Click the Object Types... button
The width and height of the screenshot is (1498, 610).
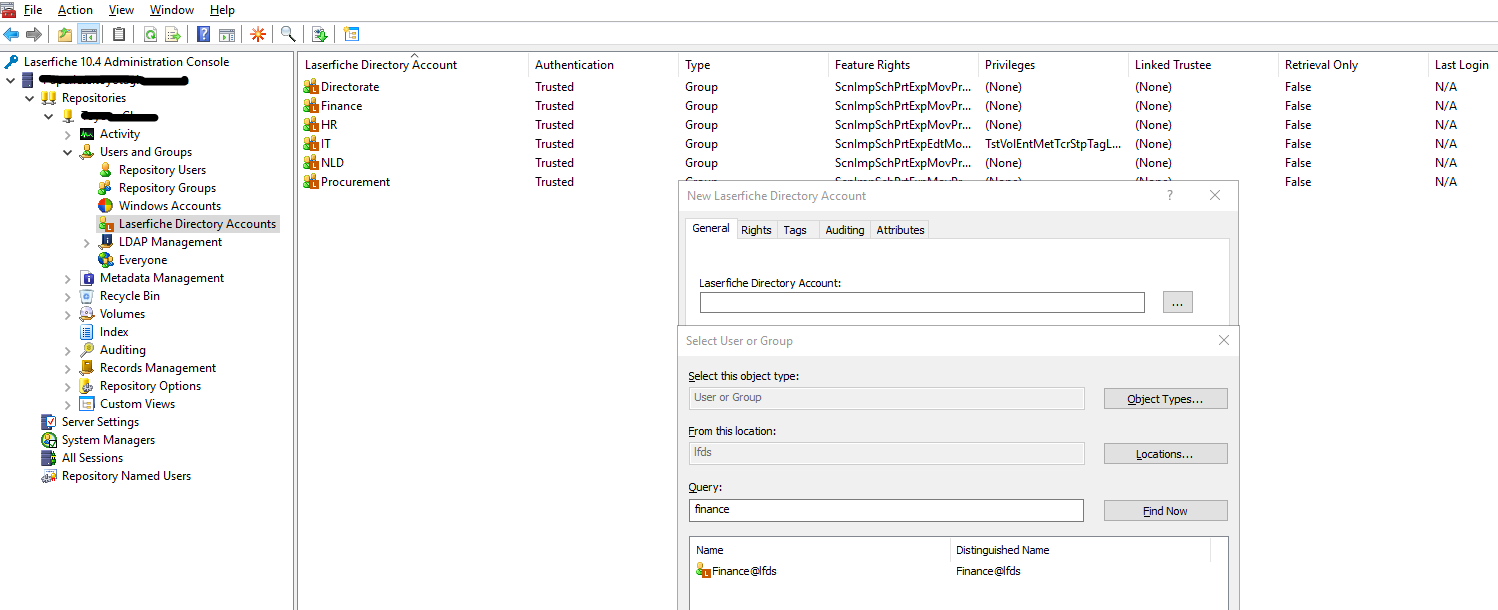click(1165, 399)
